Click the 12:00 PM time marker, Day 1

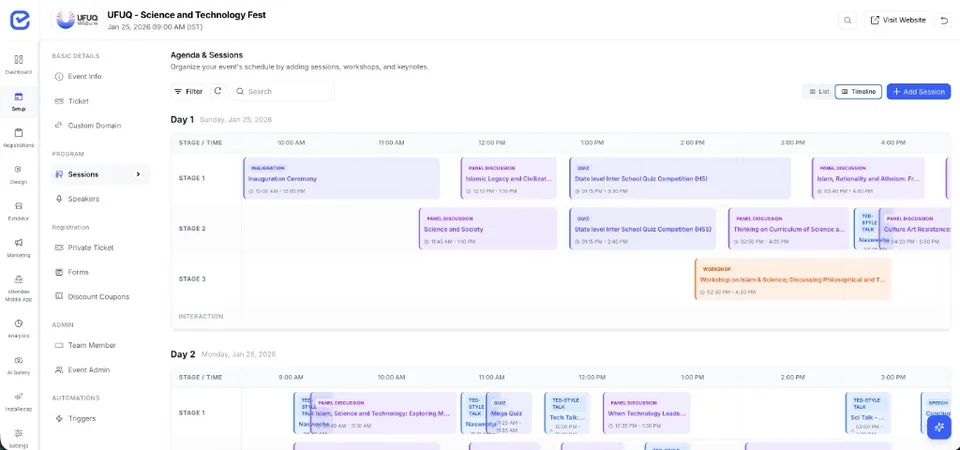click(492, 143)
